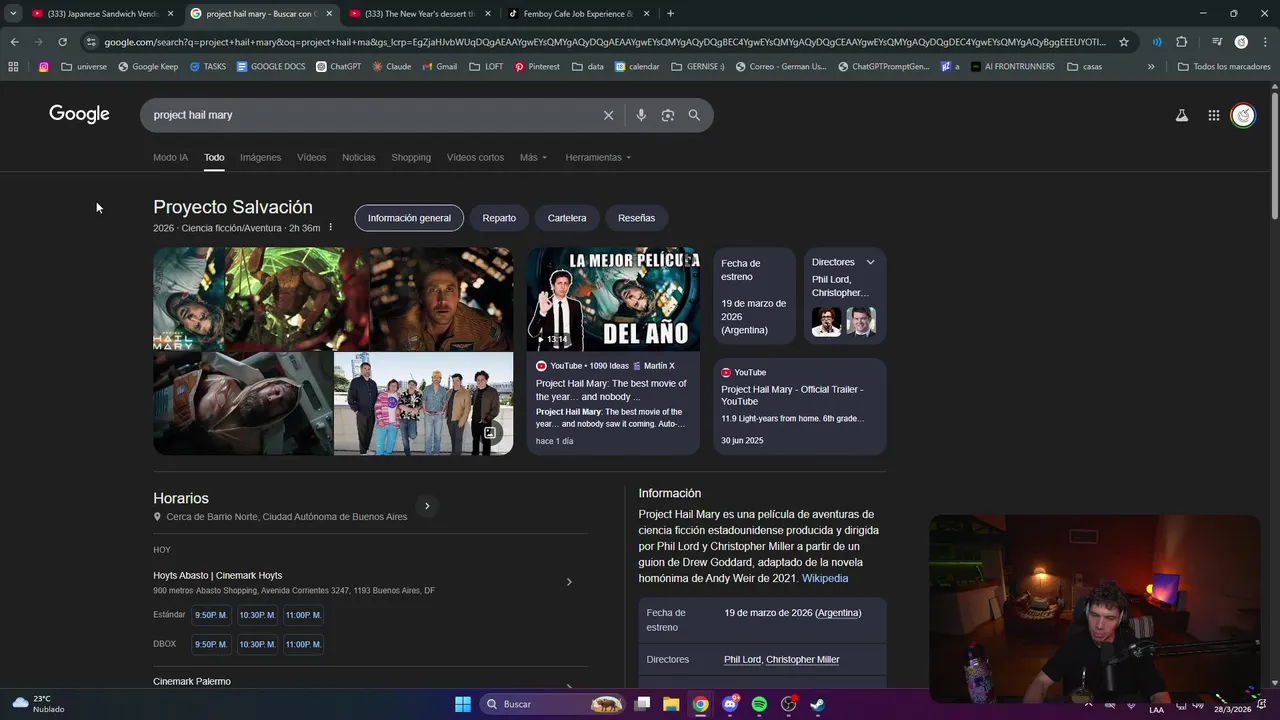Open the ChatGPT bookmark
Screen dimensions: 1280x720
339,67
